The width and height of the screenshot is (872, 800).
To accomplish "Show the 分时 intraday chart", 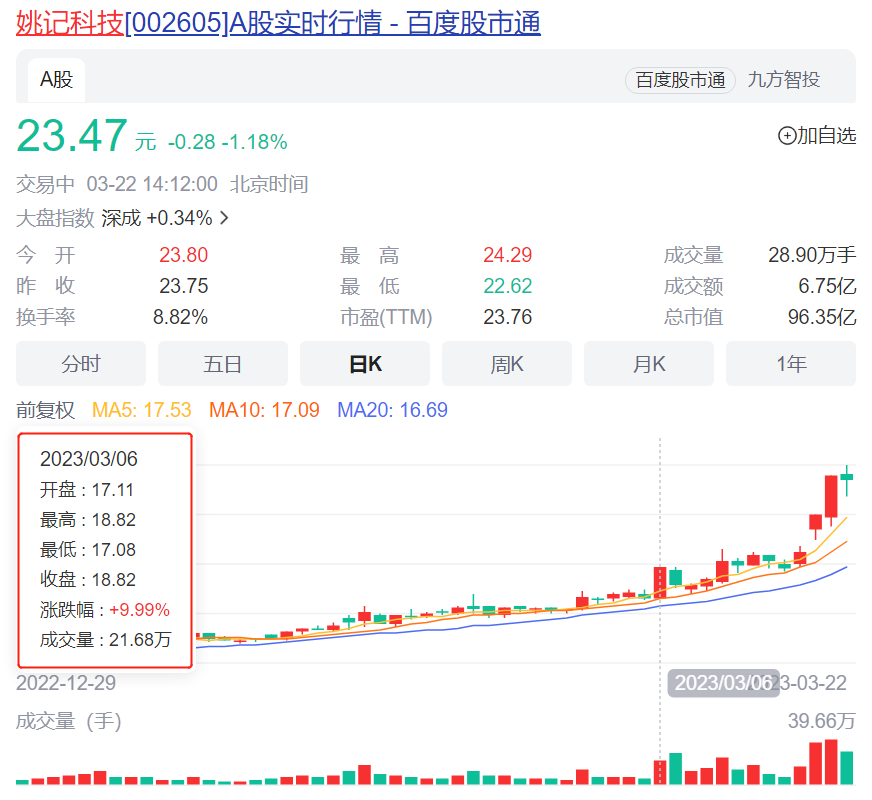I will (x=81, y=364).
